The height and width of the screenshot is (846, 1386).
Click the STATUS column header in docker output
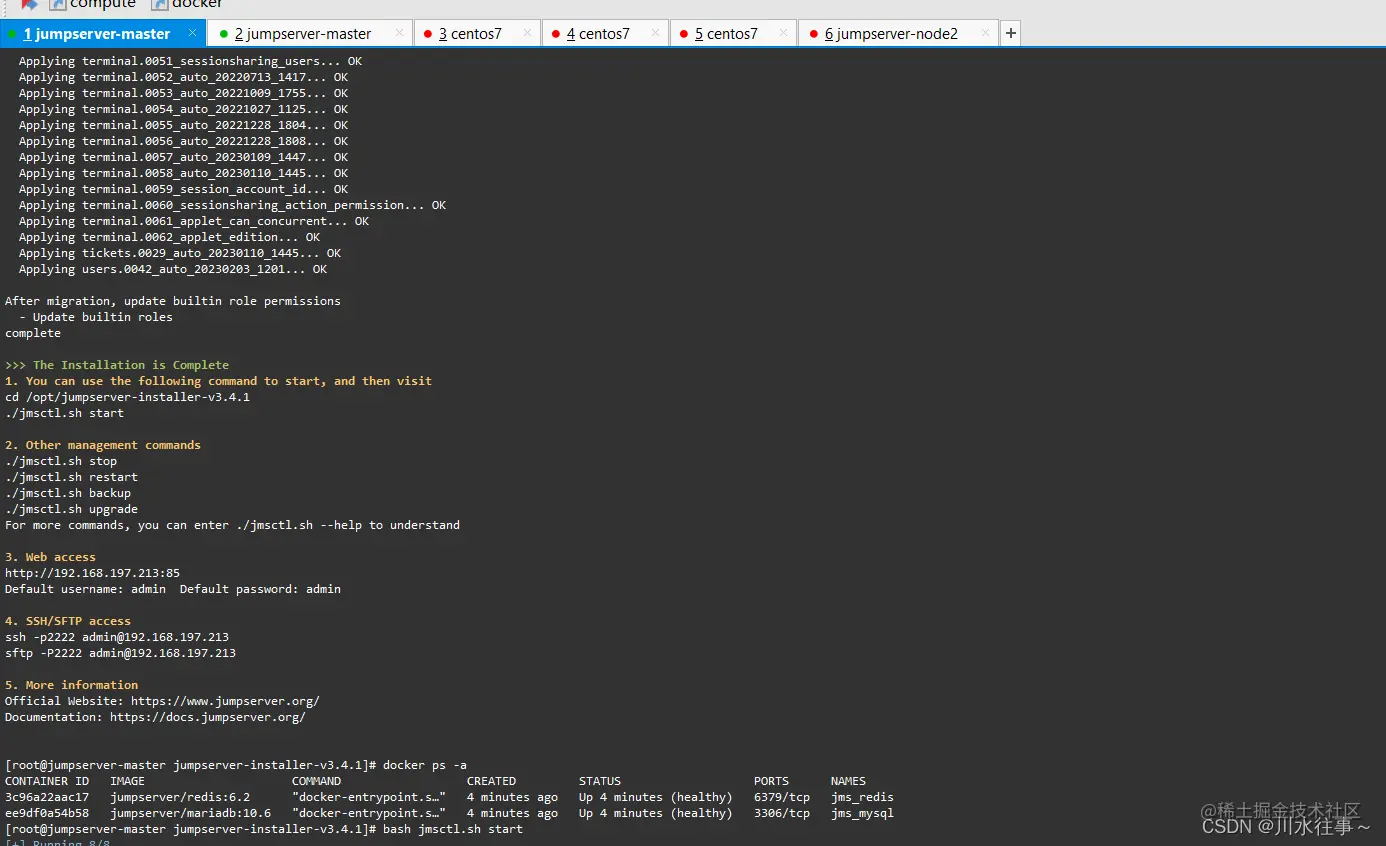600,781
